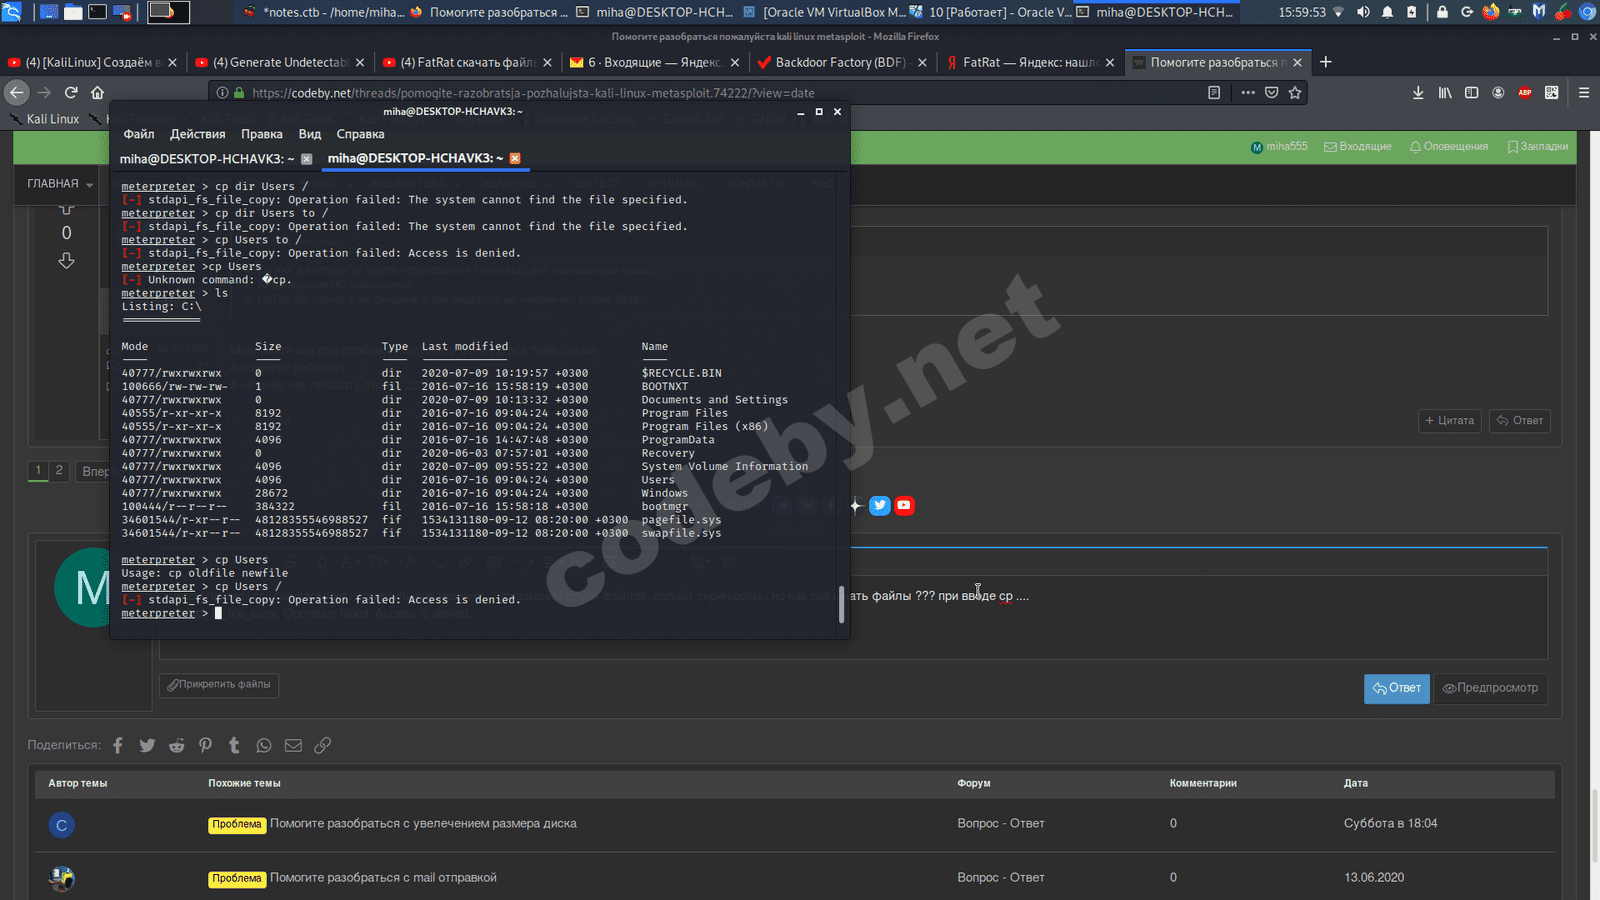The width and height of the screenshot is (1600, 900).
Task: Copy the thread link using the chain icon
Action: [322, 745]
